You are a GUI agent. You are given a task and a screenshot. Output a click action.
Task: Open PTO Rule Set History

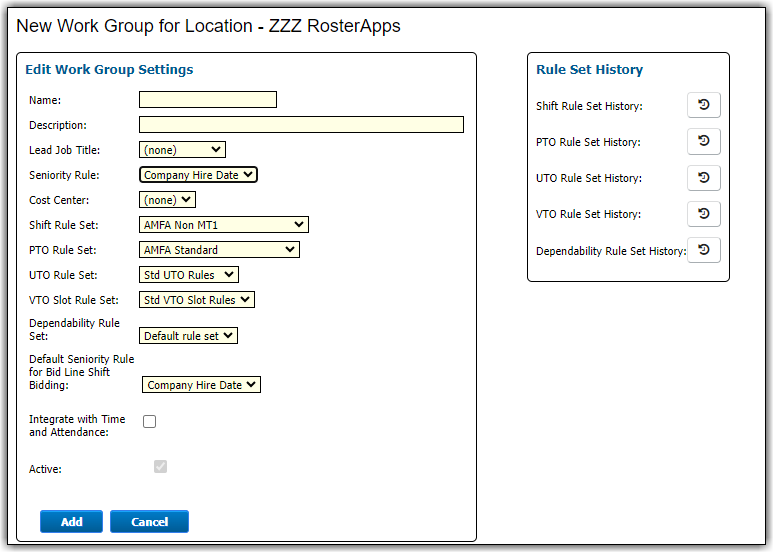pos(703,142)
